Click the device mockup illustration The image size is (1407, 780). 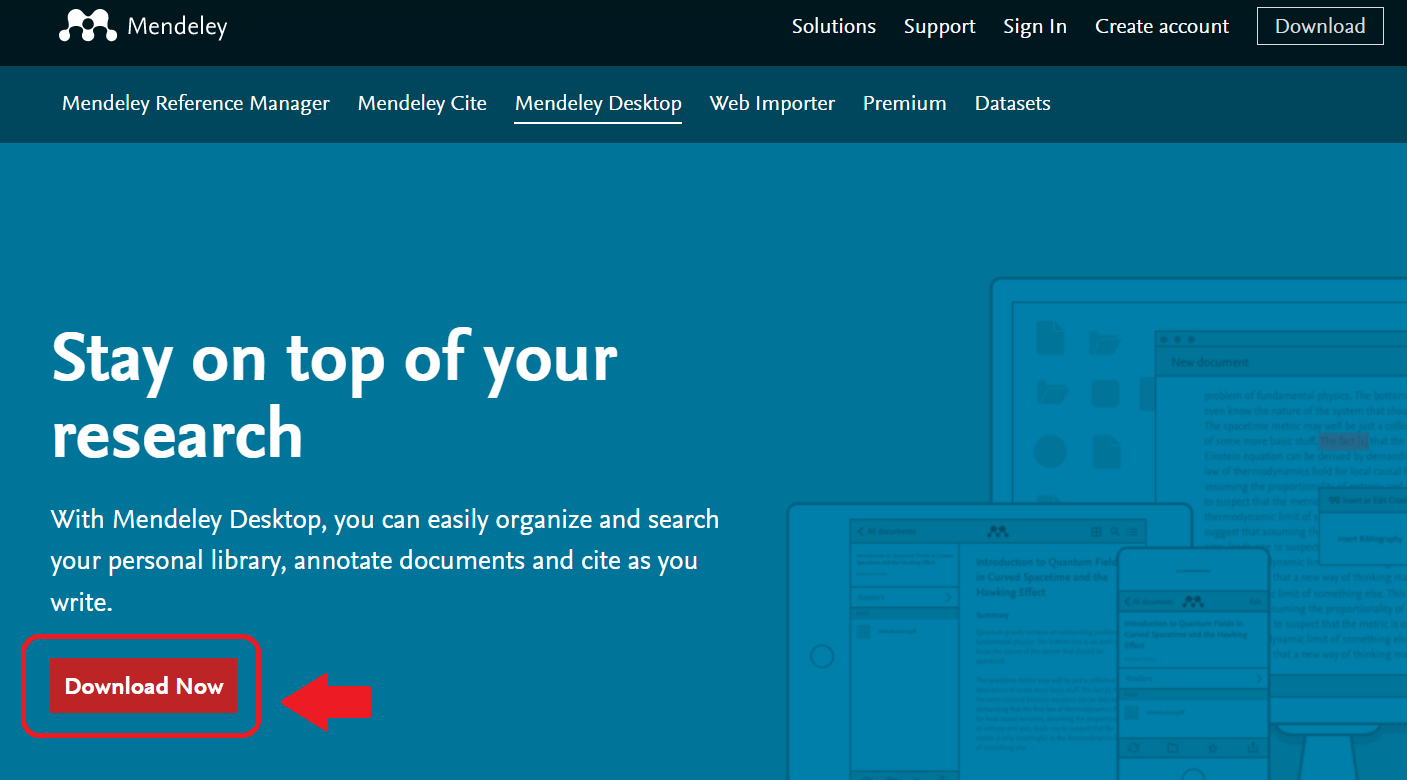[x=1097, y=530]
